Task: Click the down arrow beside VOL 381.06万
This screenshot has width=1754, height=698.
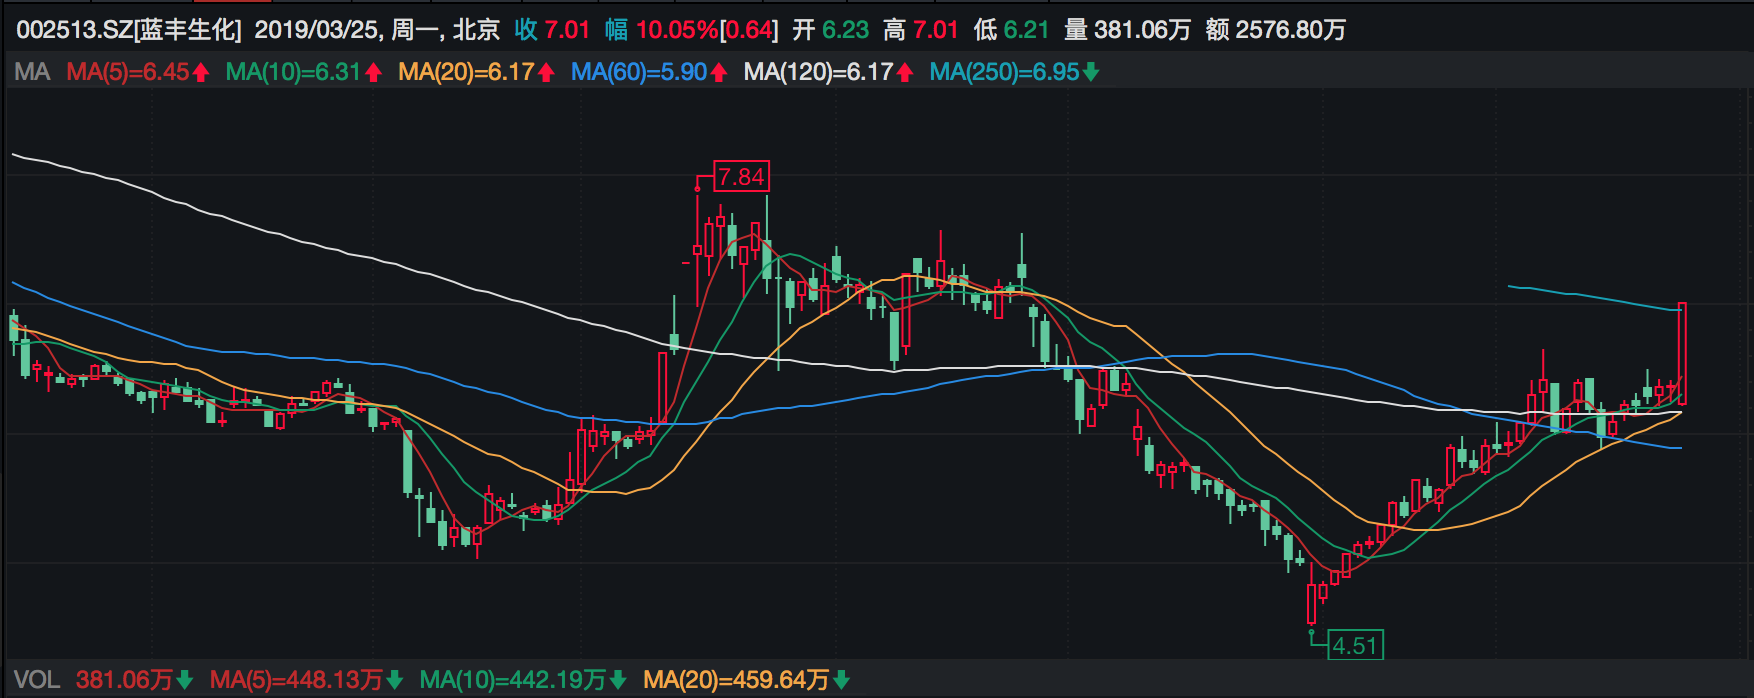Action: point(185,680)
